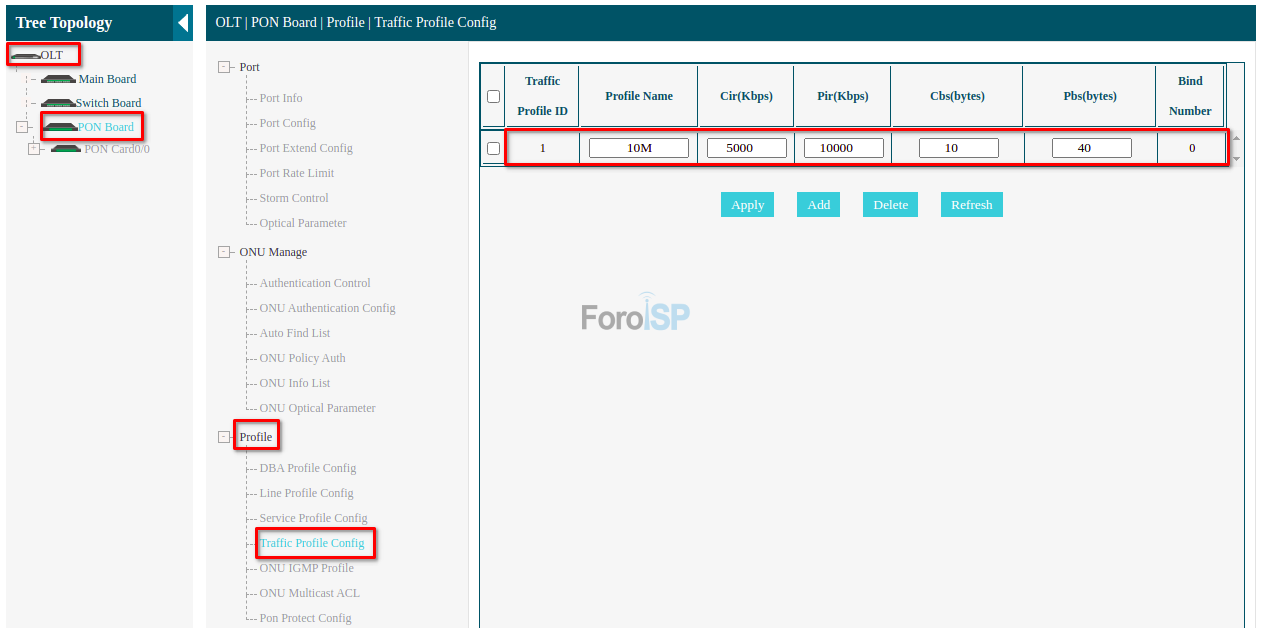This screenshot has height=628, width=1273.
Task: Collapse the PON Board tree node
Action: click(x=22, y=127)
